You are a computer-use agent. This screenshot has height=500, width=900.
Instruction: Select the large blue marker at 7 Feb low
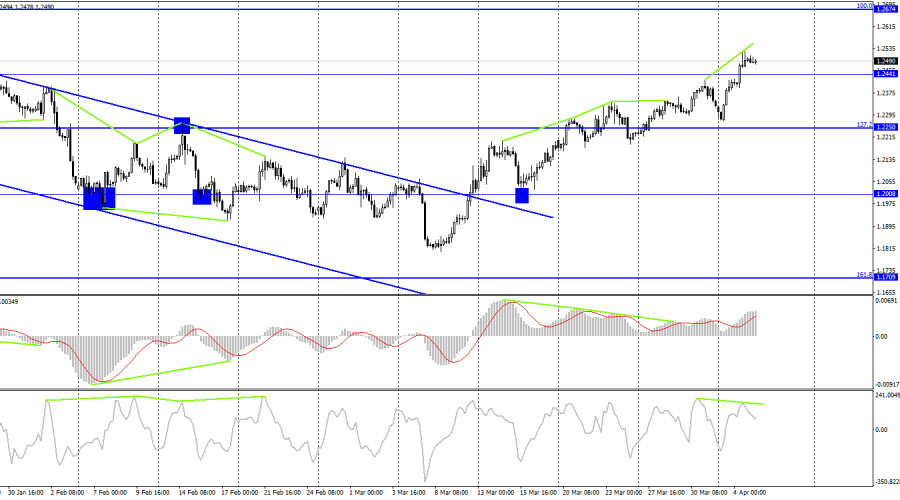[x=99, y=198]
